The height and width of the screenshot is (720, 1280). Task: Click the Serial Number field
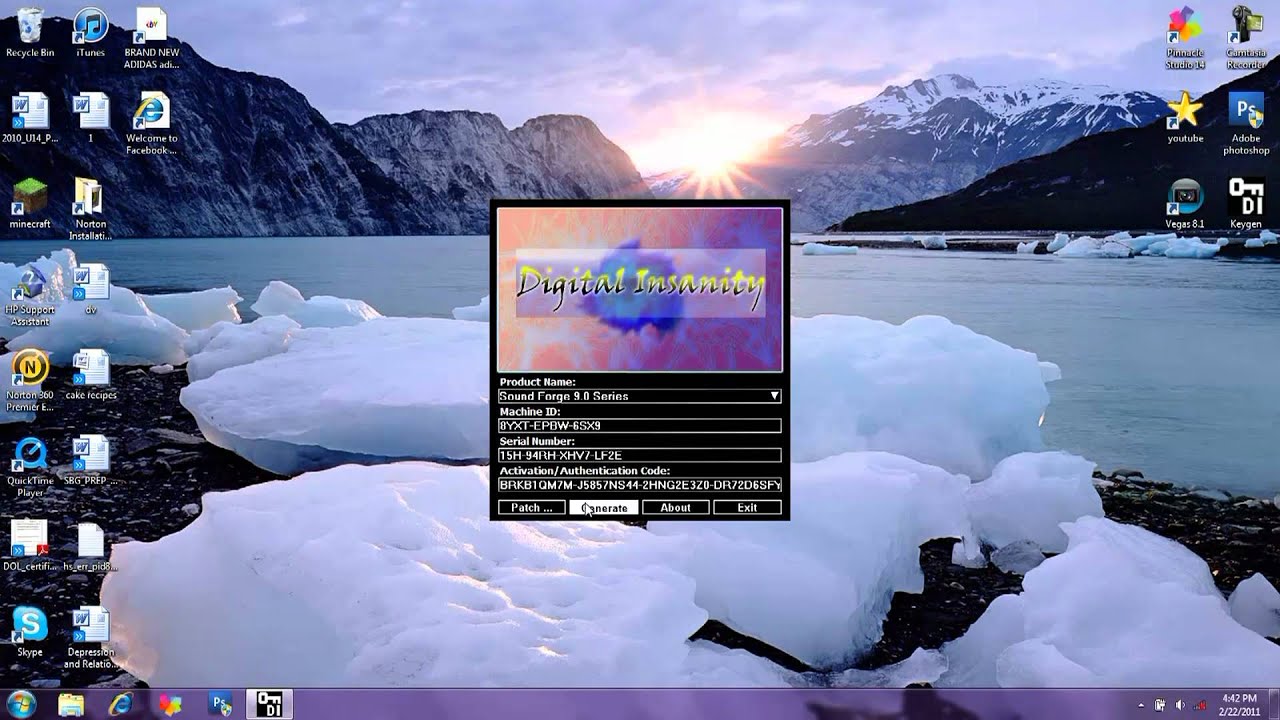tap(640, 455)
